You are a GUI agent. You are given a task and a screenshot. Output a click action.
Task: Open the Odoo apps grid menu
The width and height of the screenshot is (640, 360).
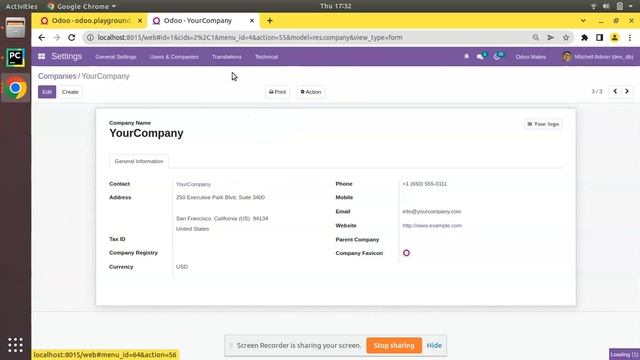pos(41,56)
